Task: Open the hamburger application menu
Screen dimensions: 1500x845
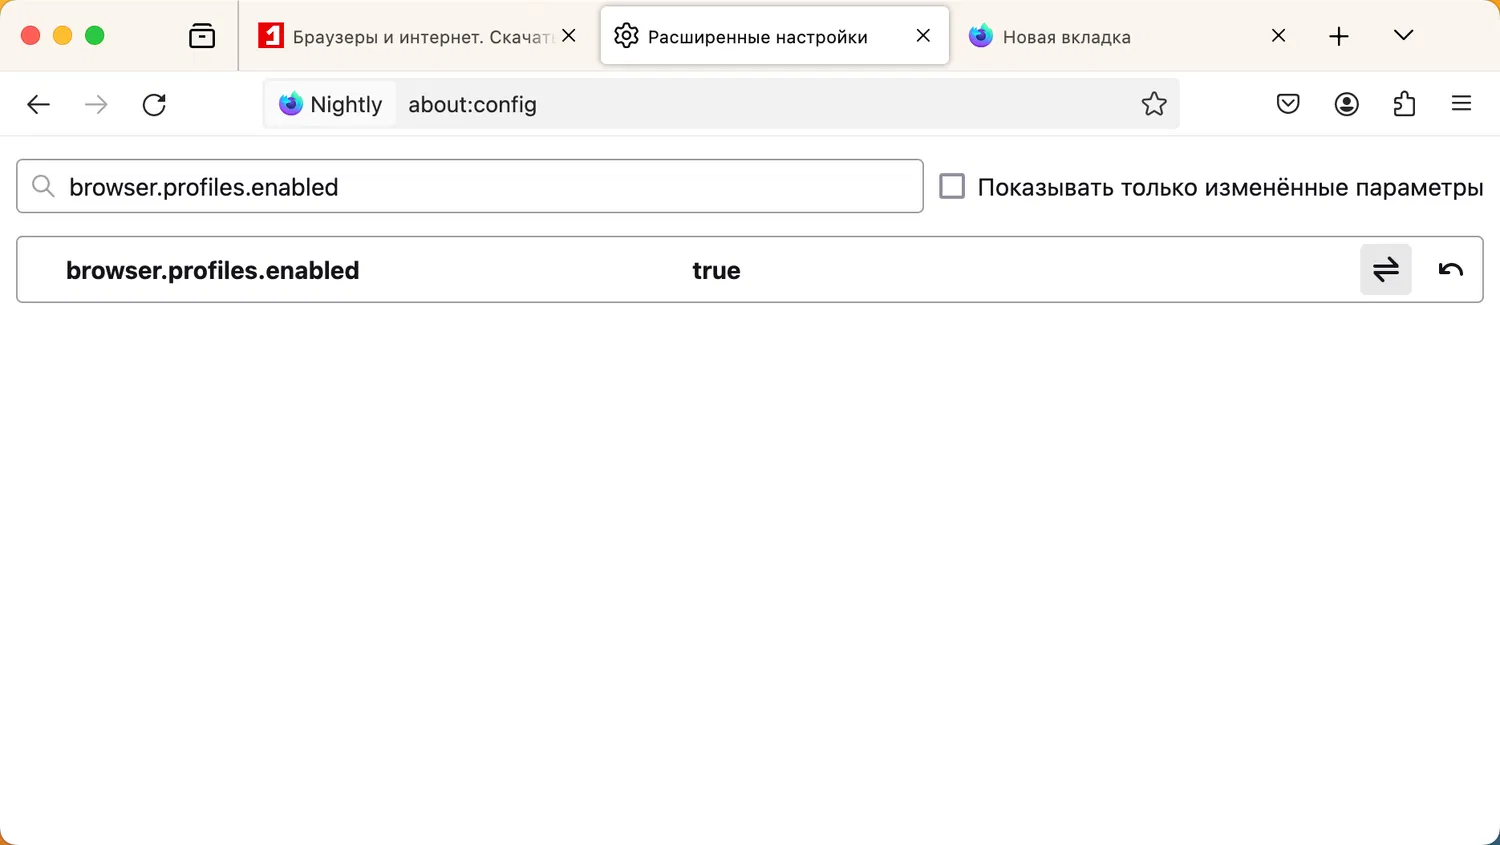Action: [x=1461, y=104]
